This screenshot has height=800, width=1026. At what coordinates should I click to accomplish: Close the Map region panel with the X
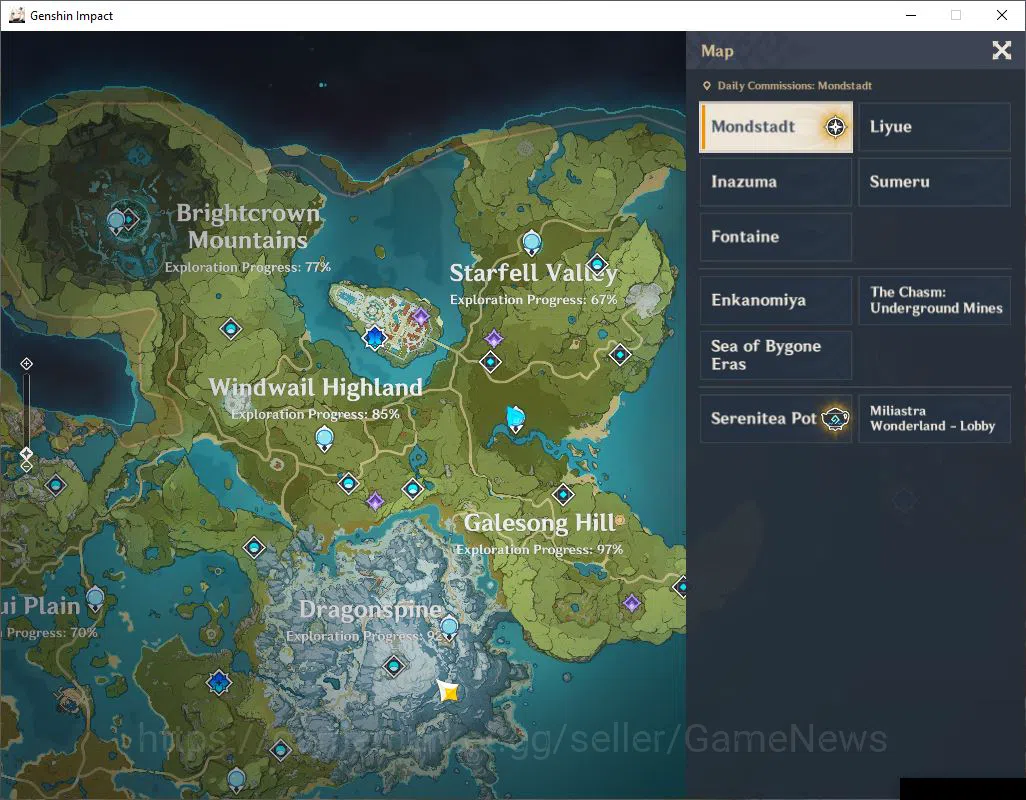point(1001,50)
